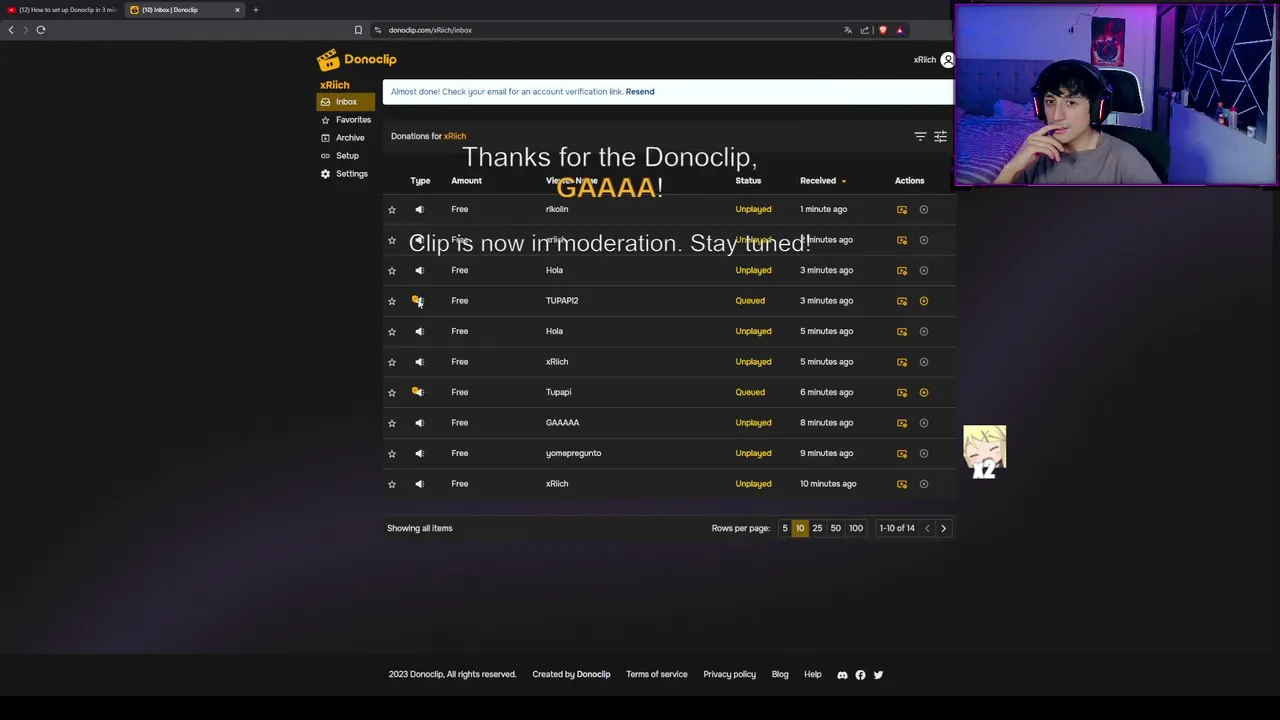Click the Created by Donoclip footer link

click(x=571, y=675)
